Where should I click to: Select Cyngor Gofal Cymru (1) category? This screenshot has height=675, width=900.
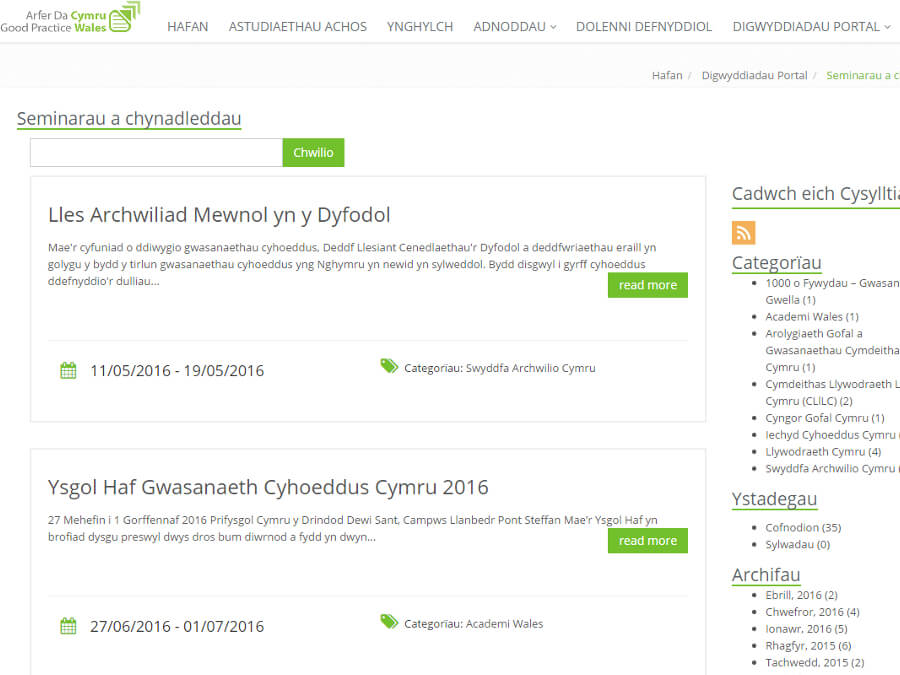tap(825, 418)
